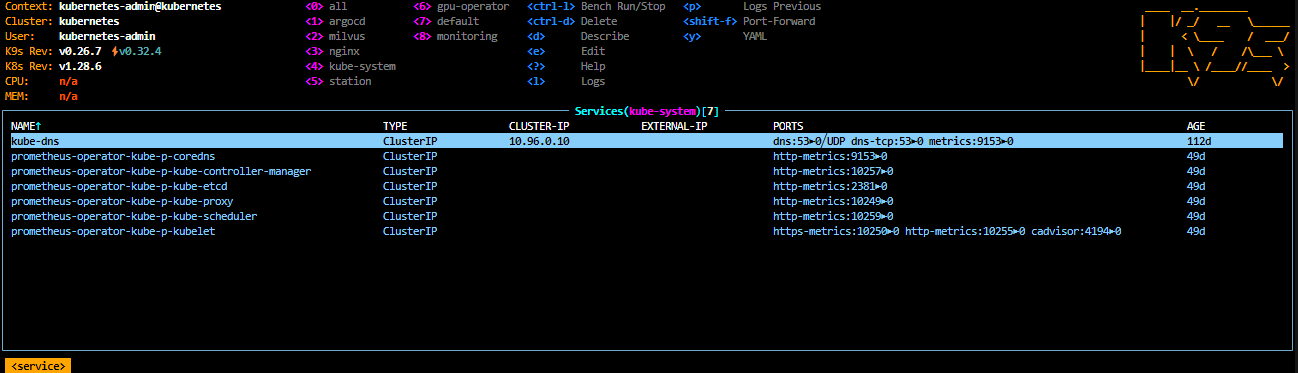Click http-metrics:10259 port entry
This screenshot has width=1298, height=373.
[833, 216]
